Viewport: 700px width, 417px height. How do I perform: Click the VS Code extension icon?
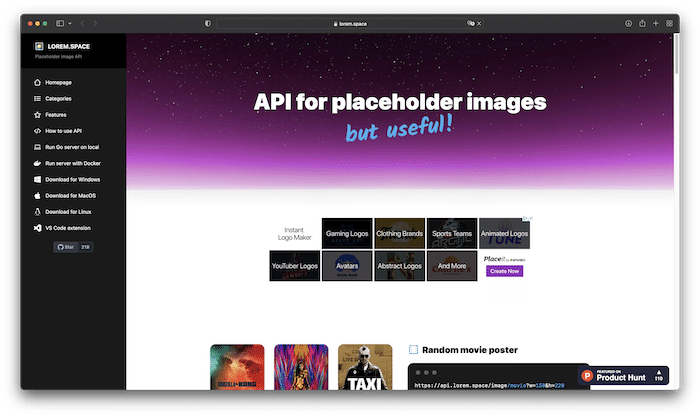37,227
